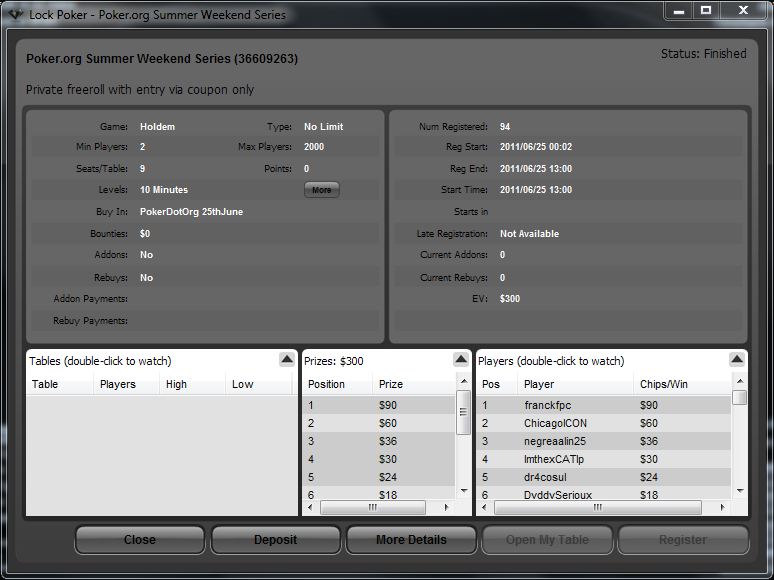The height and width of the screenshot is (580, 774).
Task: Close the window with the X button
Action: click(x=743, y=10)
